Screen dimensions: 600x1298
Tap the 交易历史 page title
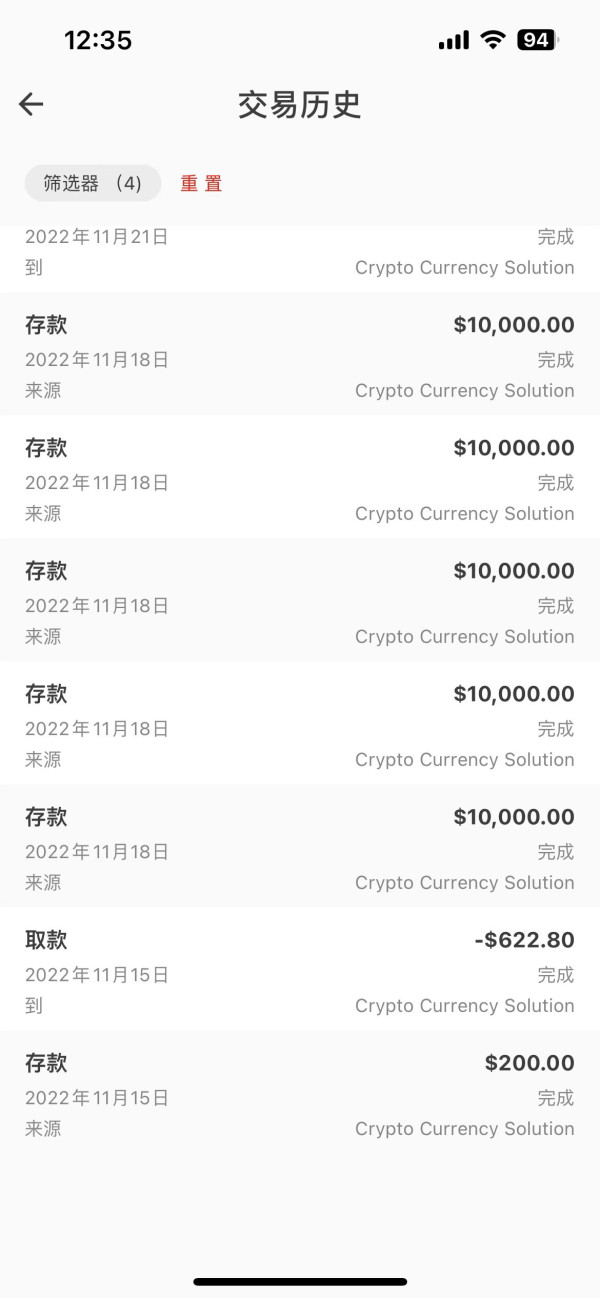299,104
